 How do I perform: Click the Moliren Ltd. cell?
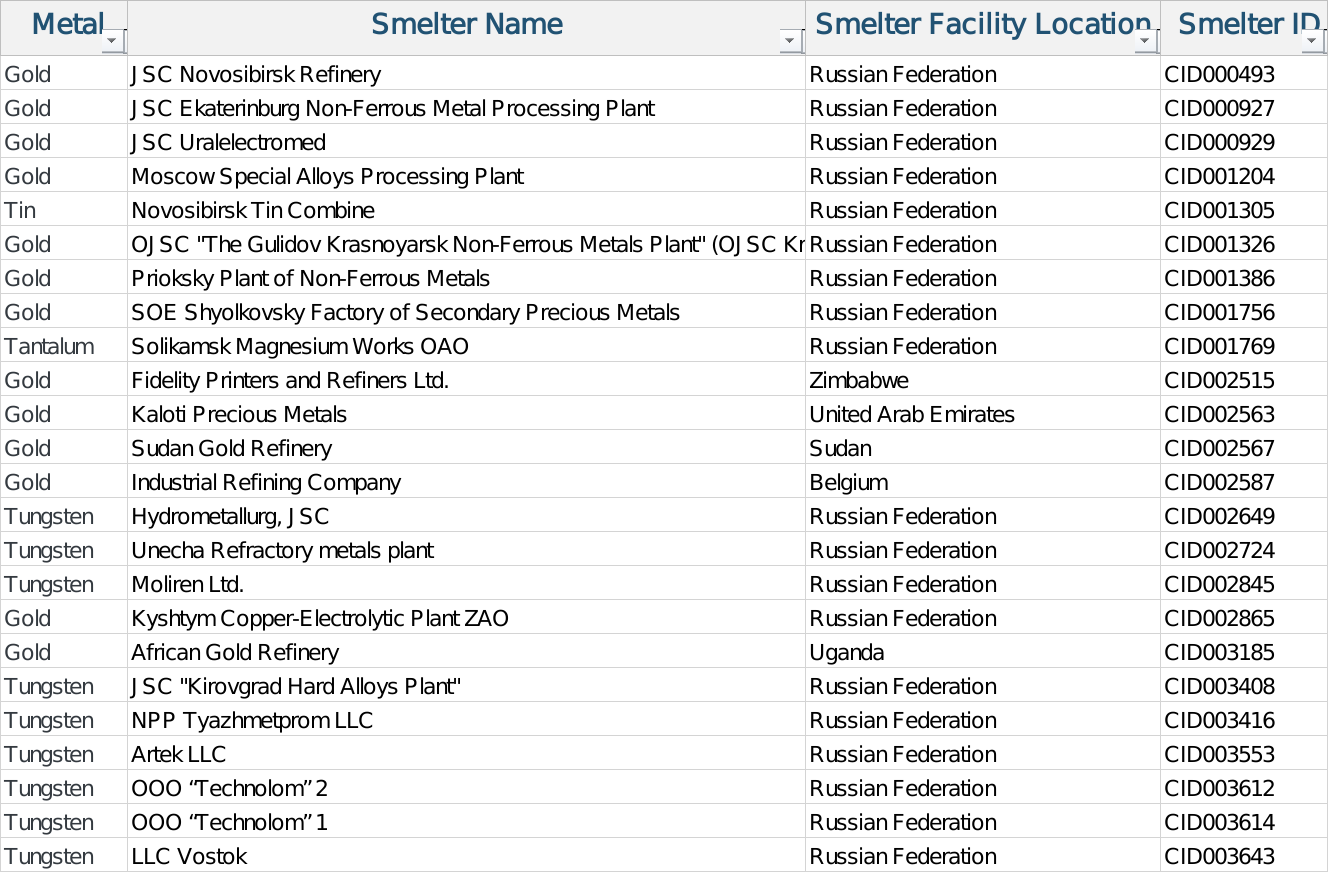coord(188,585)
